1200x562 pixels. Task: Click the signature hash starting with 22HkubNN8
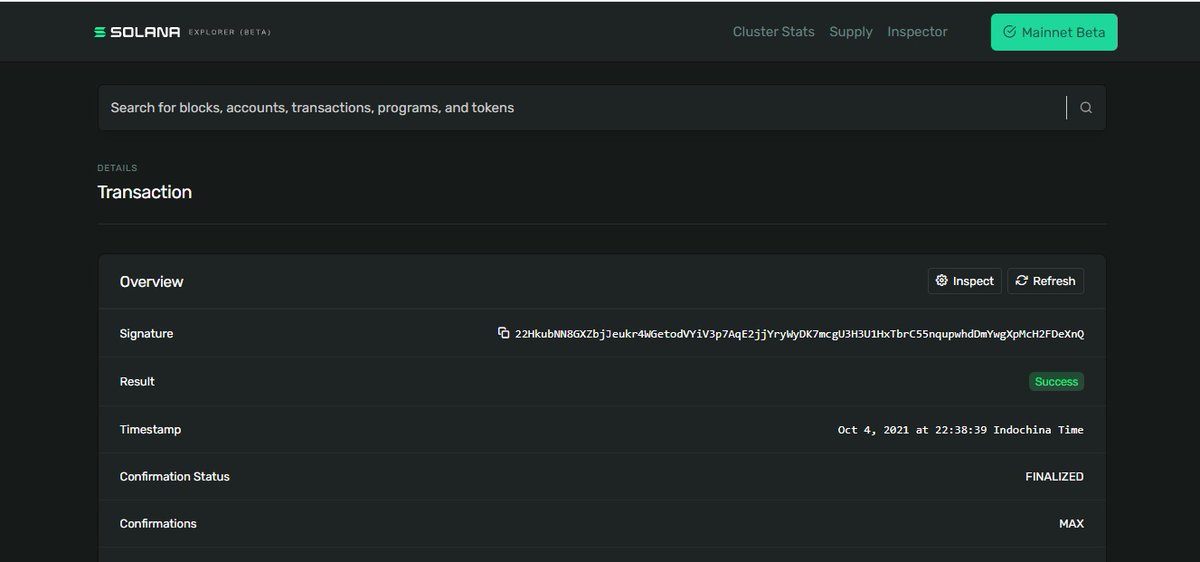pyautogui.click(x=799, y=334)
